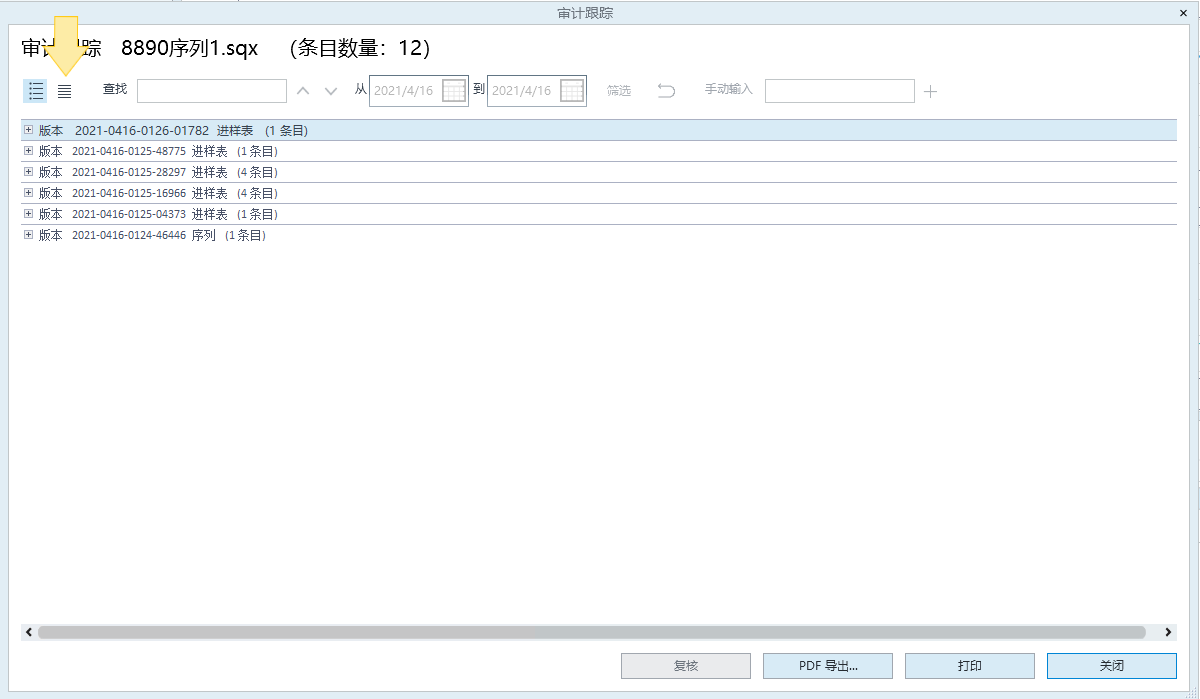
Task: Select text '2021-0416-0125-28297'
Action: point(129,173)
